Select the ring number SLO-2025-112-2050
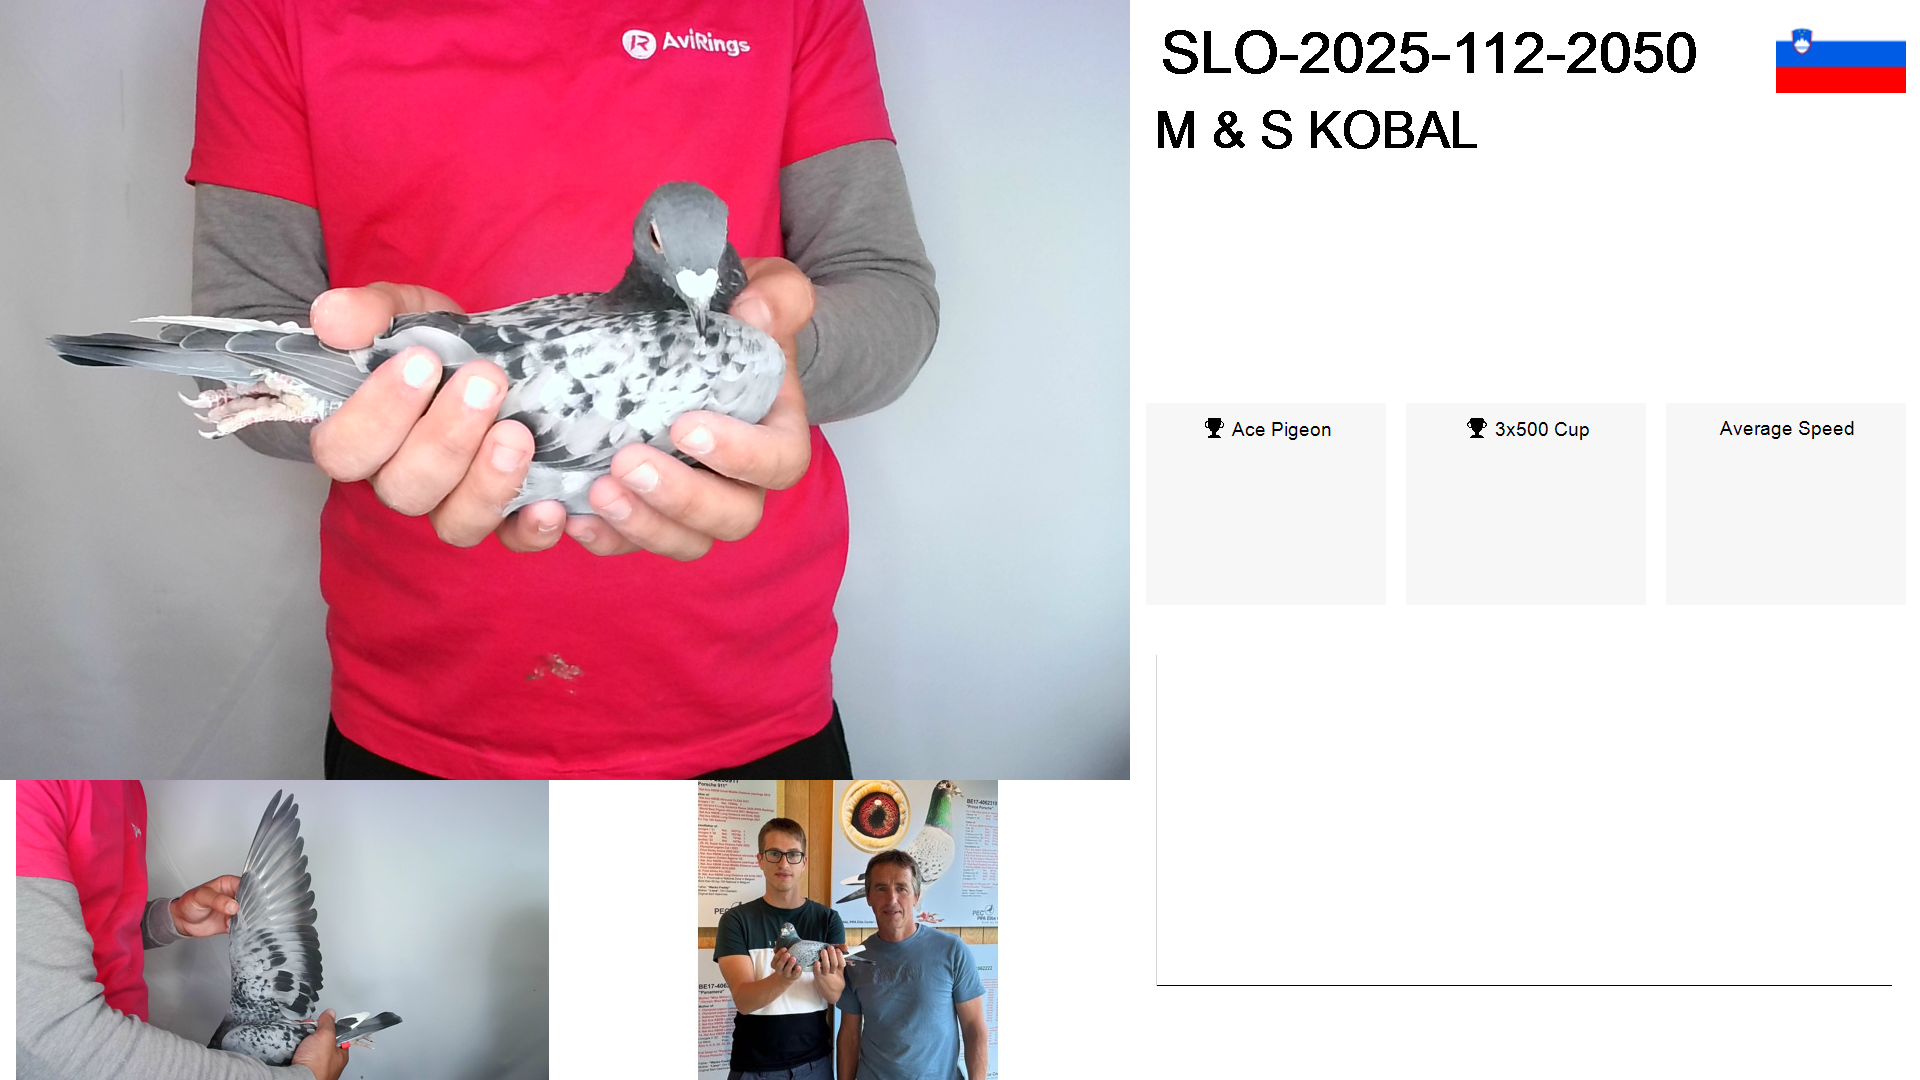Screen dimensions: 1920x1080 pyautogui.click(x=1429, y=52)
